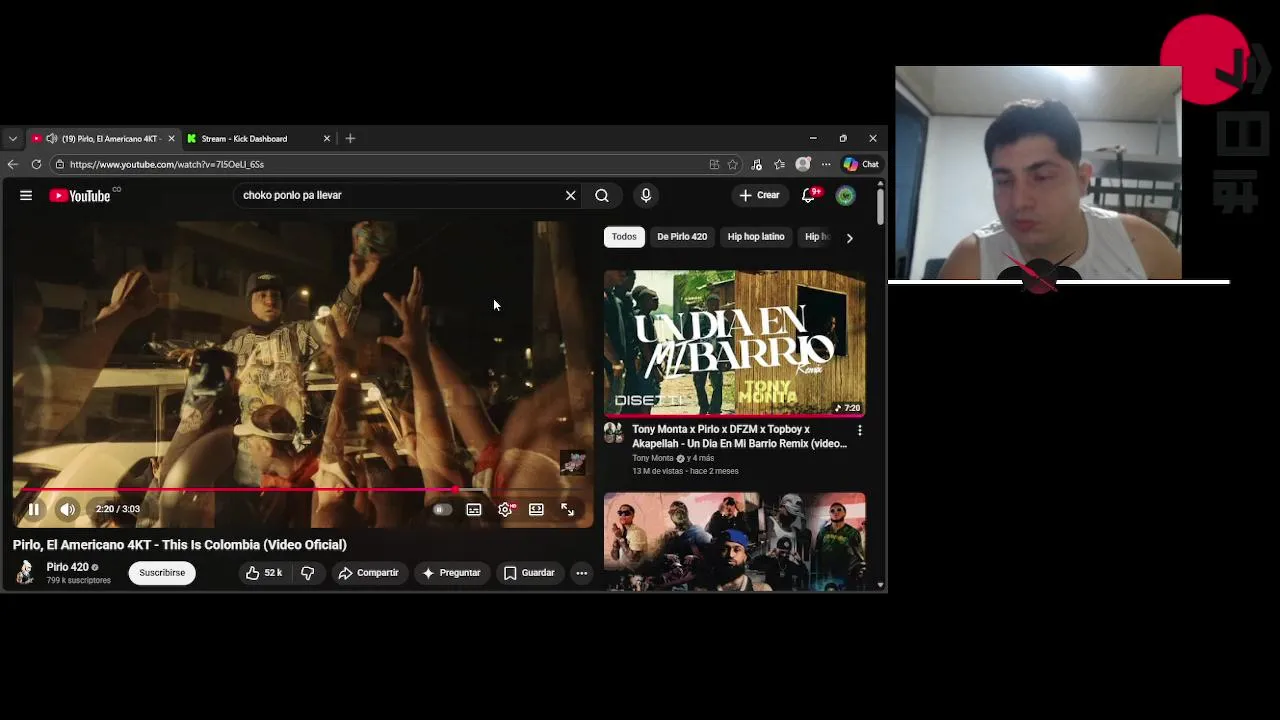Switch to theater mode in the player
The height and width of the screenshot is (720, 1280).
pyautogui.click(x=536, y=509)
